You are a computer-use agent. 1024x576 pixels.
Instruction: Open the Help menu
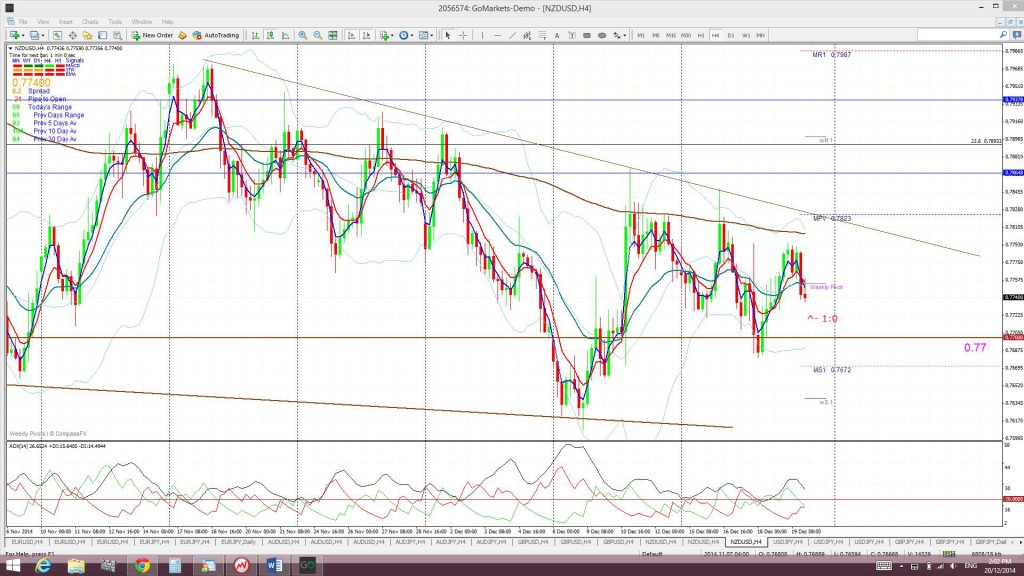point(168,22)
